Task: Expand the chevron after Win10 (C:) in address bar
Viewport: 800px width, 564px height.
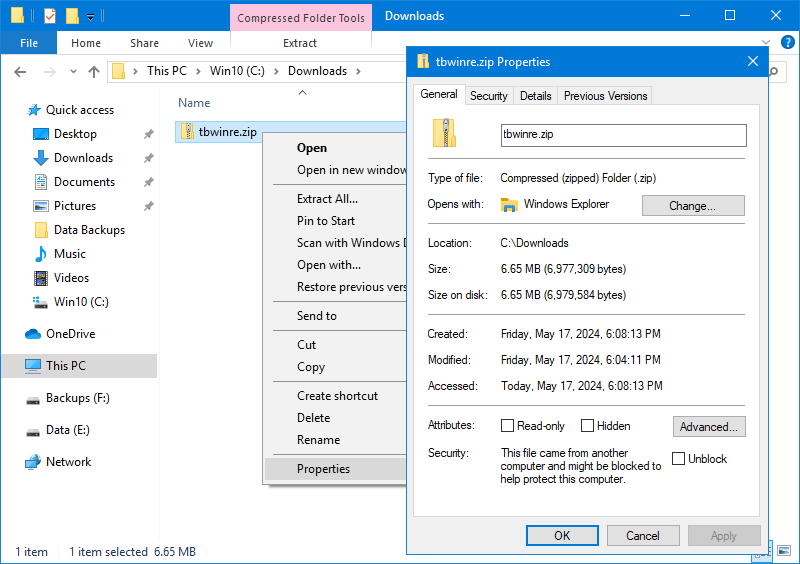Action: click(x=277, y=71)
